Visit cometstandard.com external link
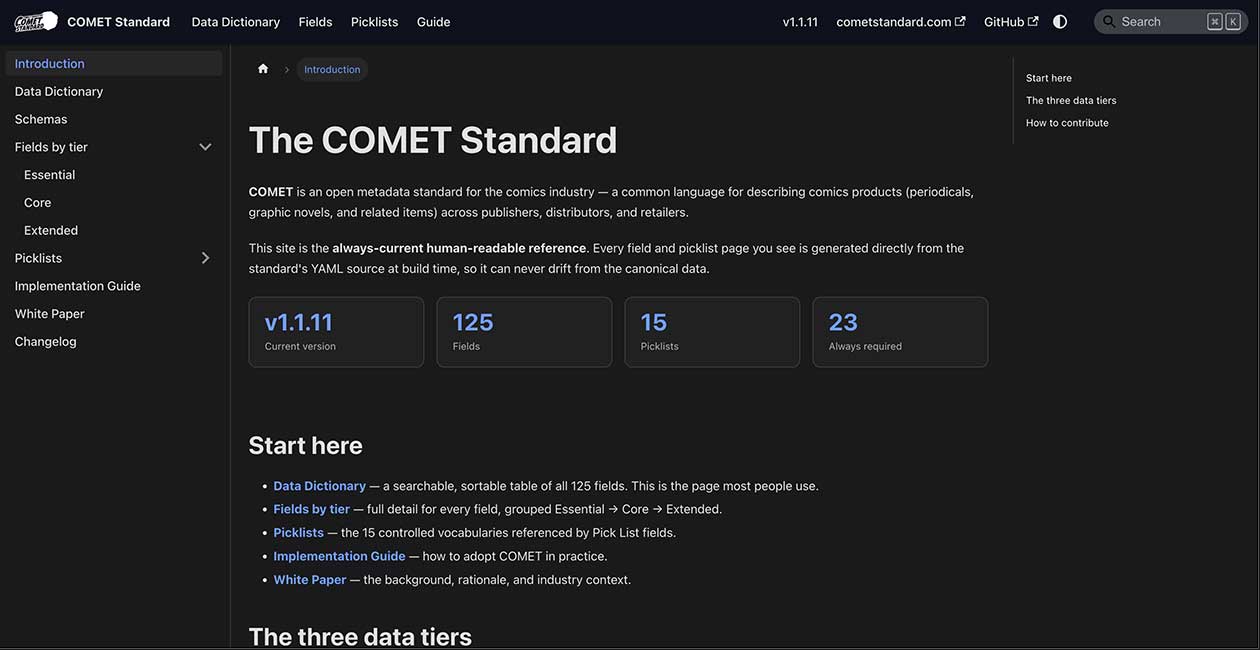The height and width of the screenshot is (650, 1260). click(901, 21)
